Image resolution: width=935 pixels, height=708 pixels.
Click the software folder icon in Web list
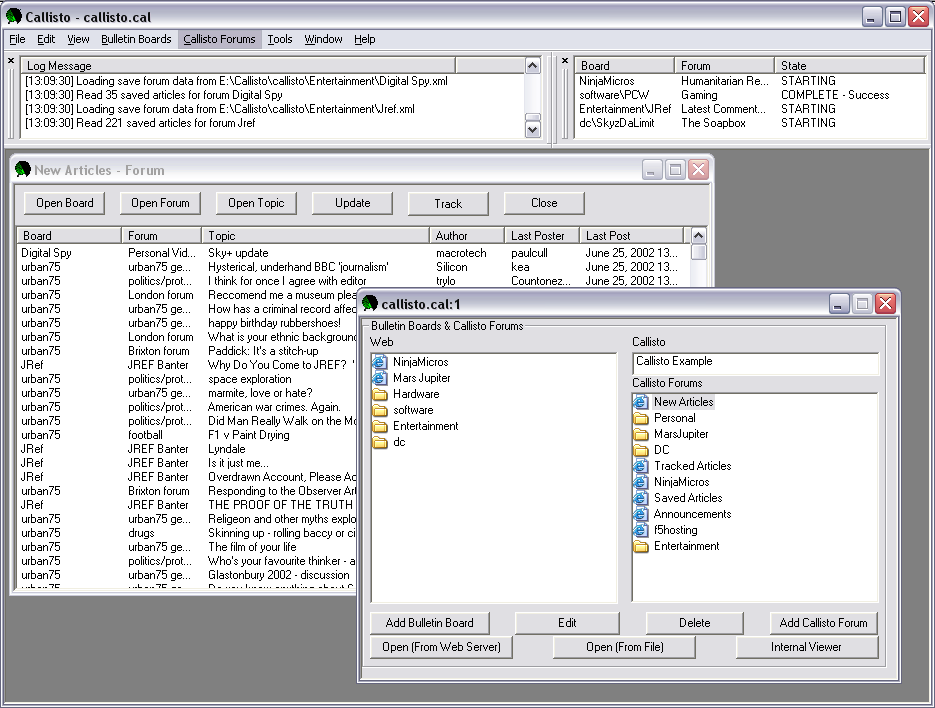pos(380,410)
